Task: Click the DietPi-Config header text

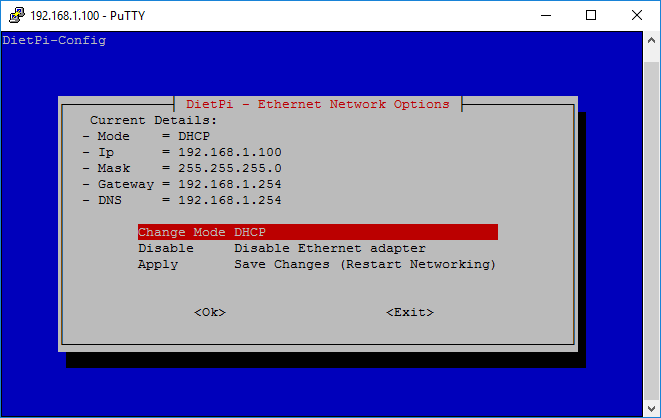Action: [54, 40]
